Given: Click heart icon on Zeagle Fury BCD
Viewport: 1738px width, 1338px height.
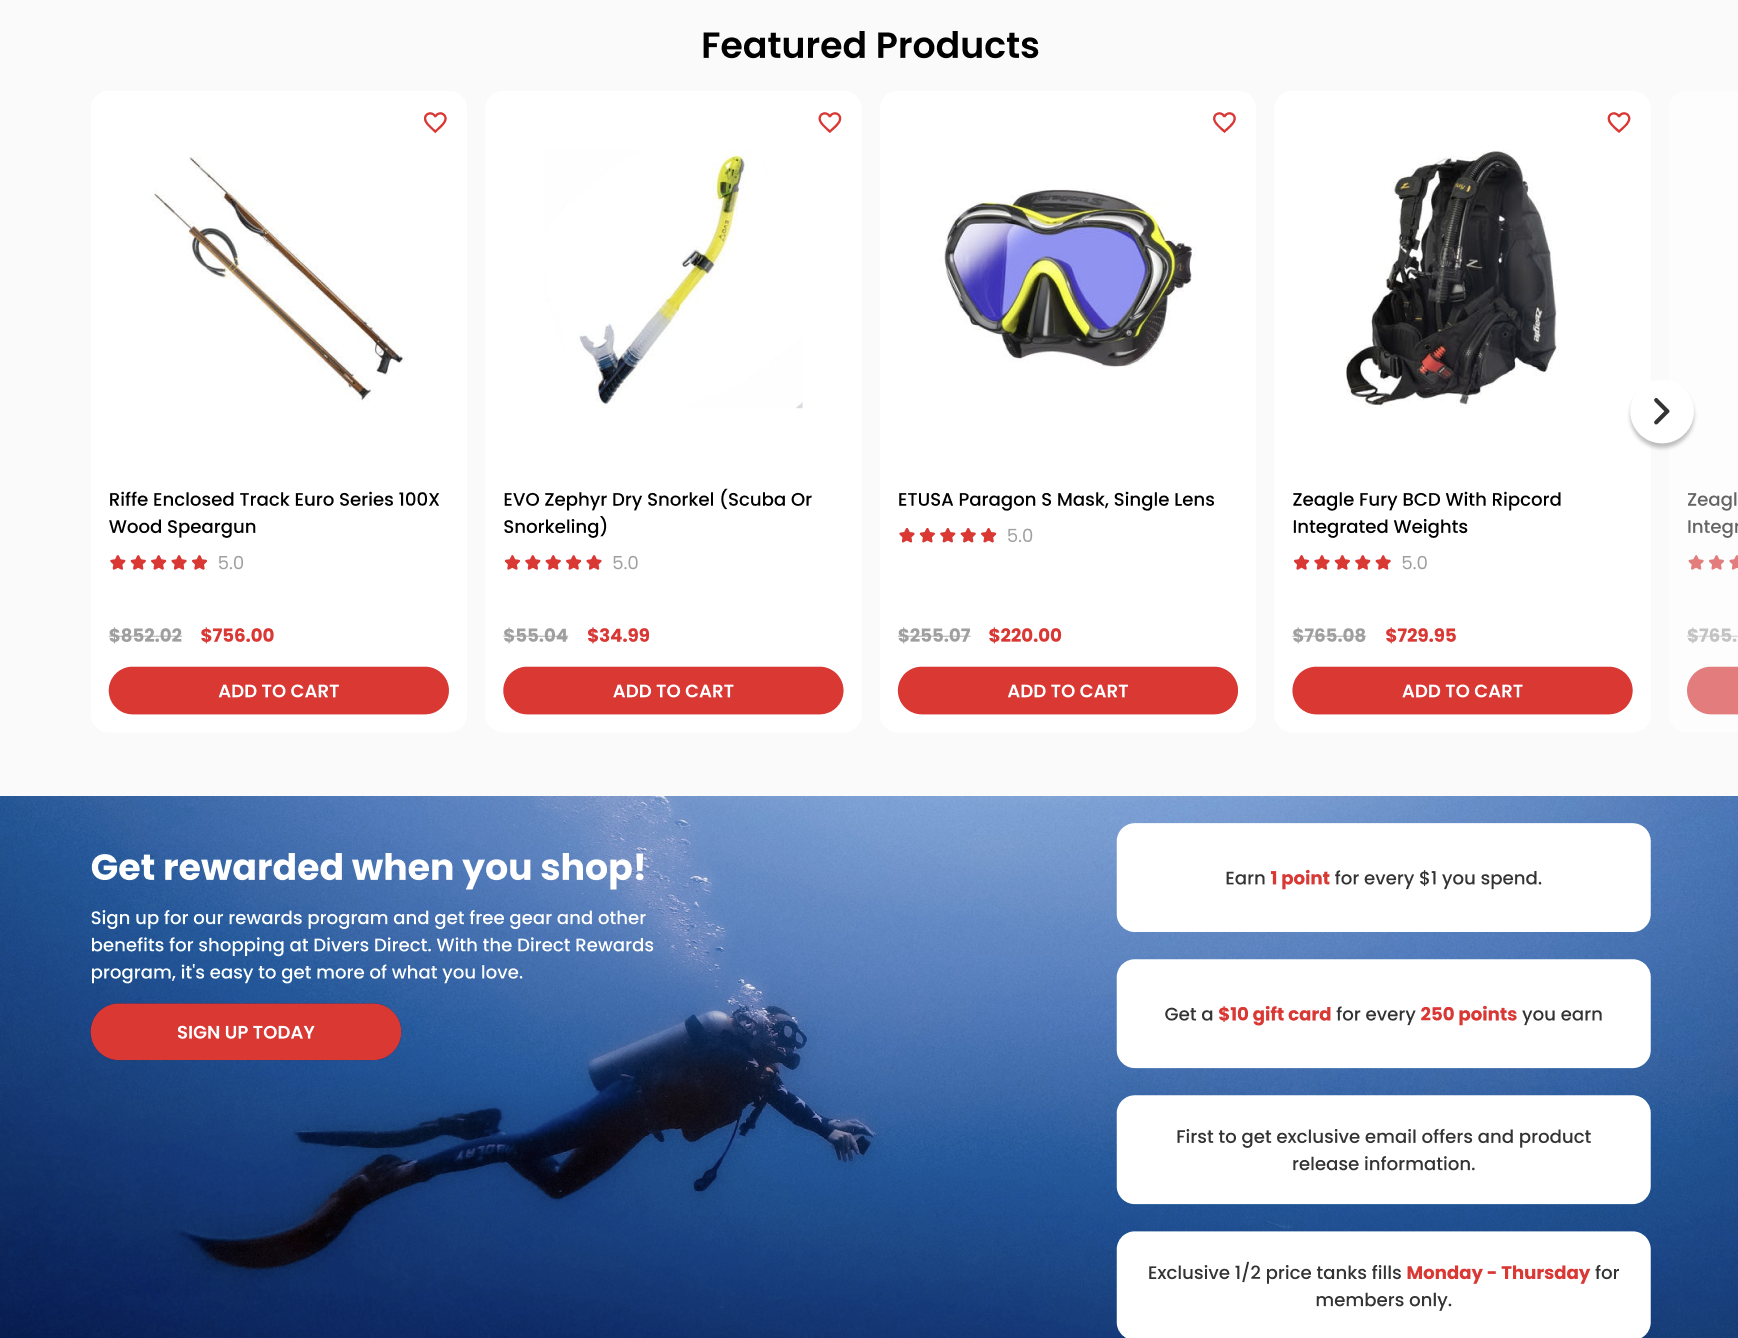Looking at the screenshot, I should (x=1619, y=122).
